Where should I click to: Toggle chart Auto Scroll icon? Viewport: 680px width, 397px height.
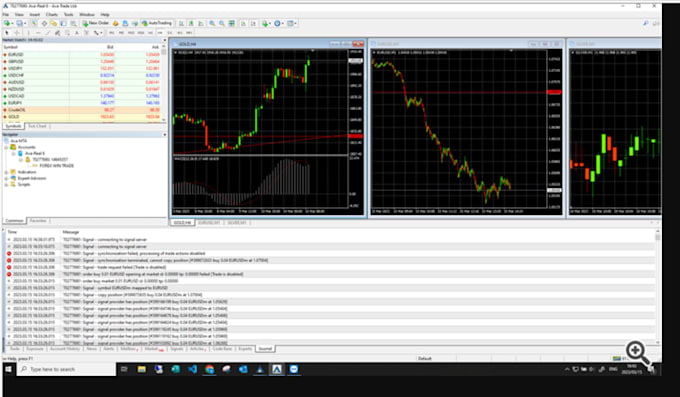point(243,23)
